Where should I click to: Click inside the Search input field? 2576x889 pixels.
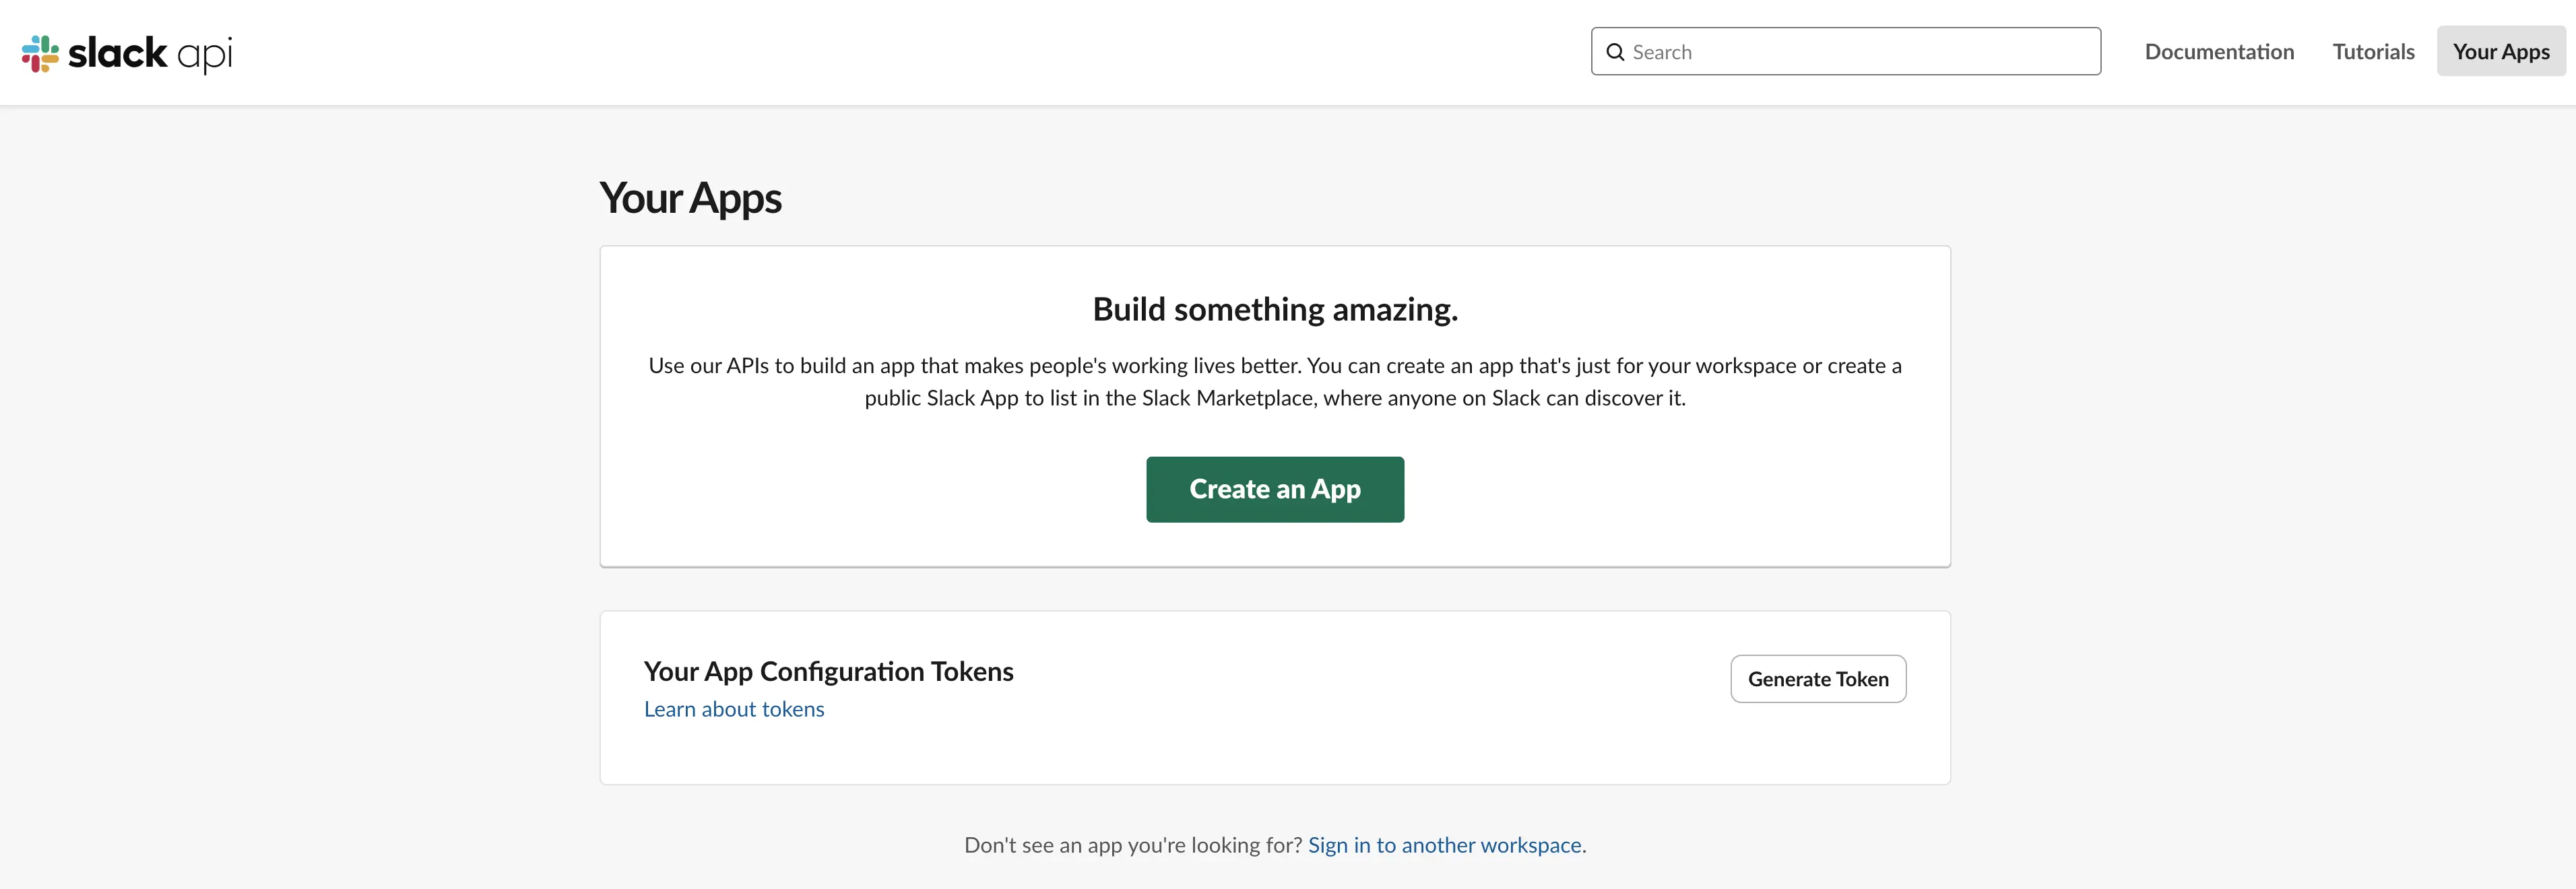pos(1845,51)
